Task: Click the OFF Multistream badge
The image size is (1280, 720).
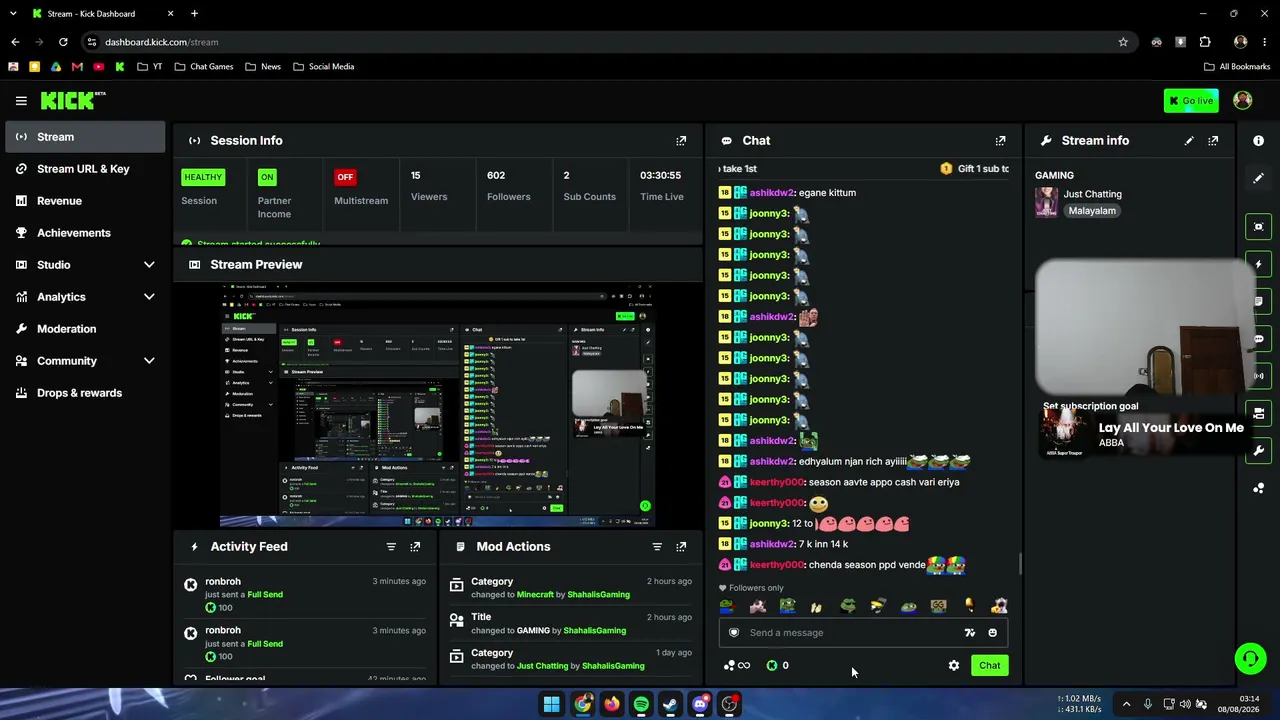Action: coord(345,177)
